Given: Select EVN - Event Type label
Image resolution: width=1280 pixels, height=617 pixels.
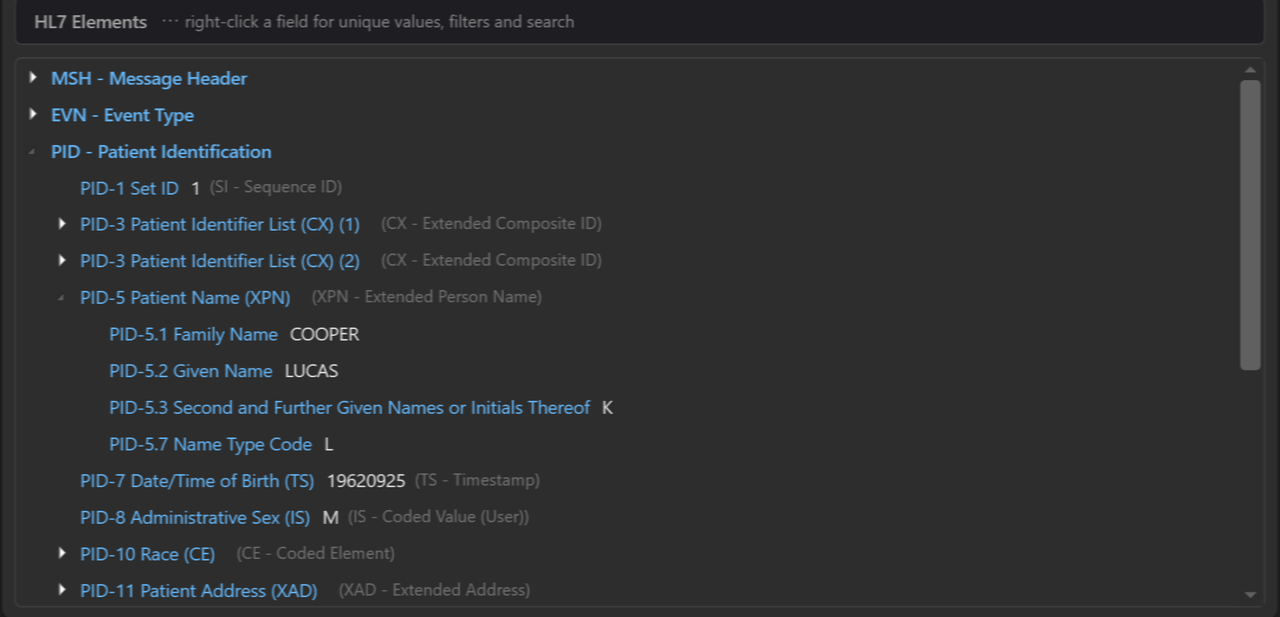Looking at the screenshot, I should (x=122, y=115).
